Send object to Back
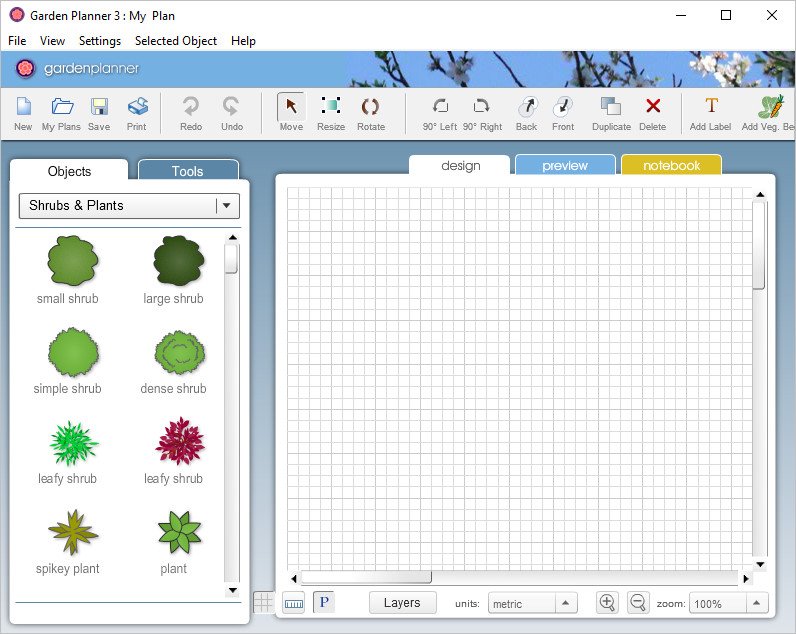 click(527, 112)
